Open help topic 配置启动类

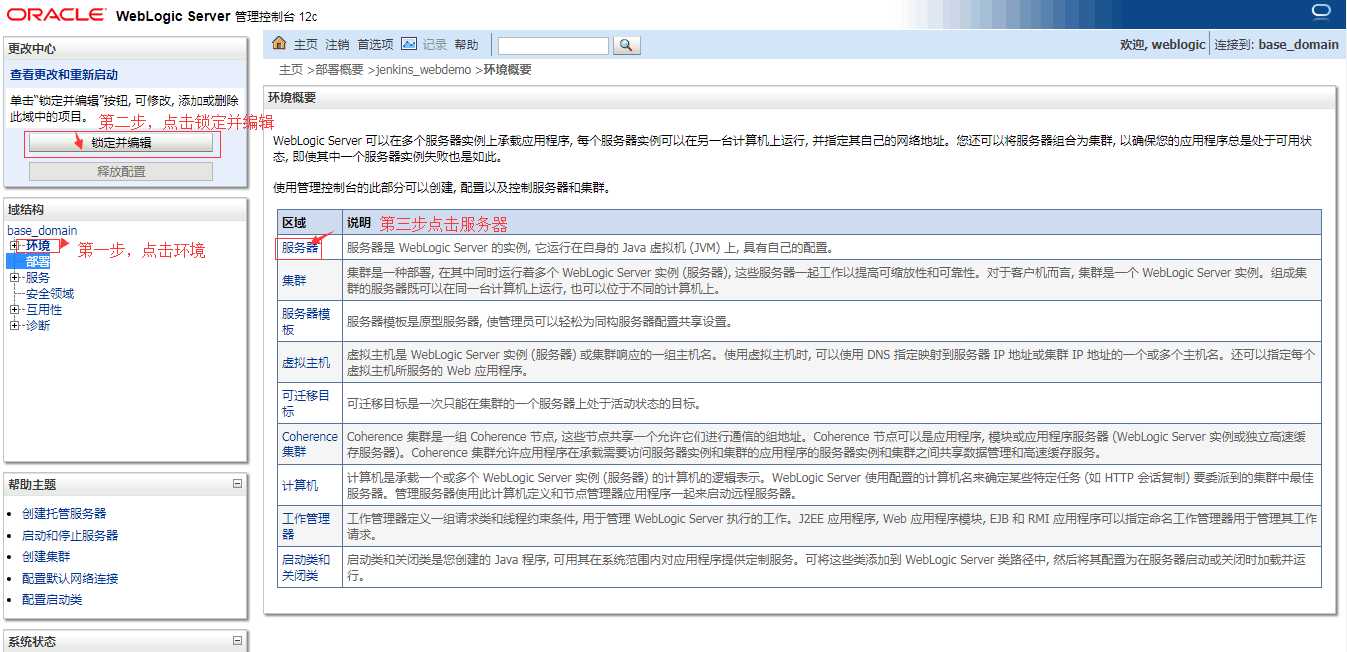[52, 599]
